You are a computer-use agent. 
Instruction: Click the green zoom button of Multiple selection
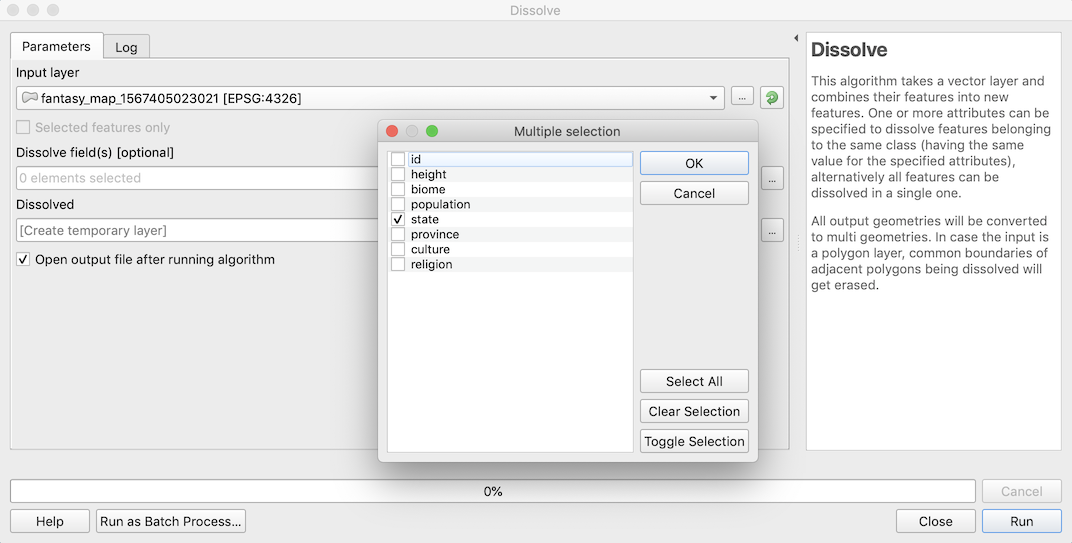click(432, 131)
